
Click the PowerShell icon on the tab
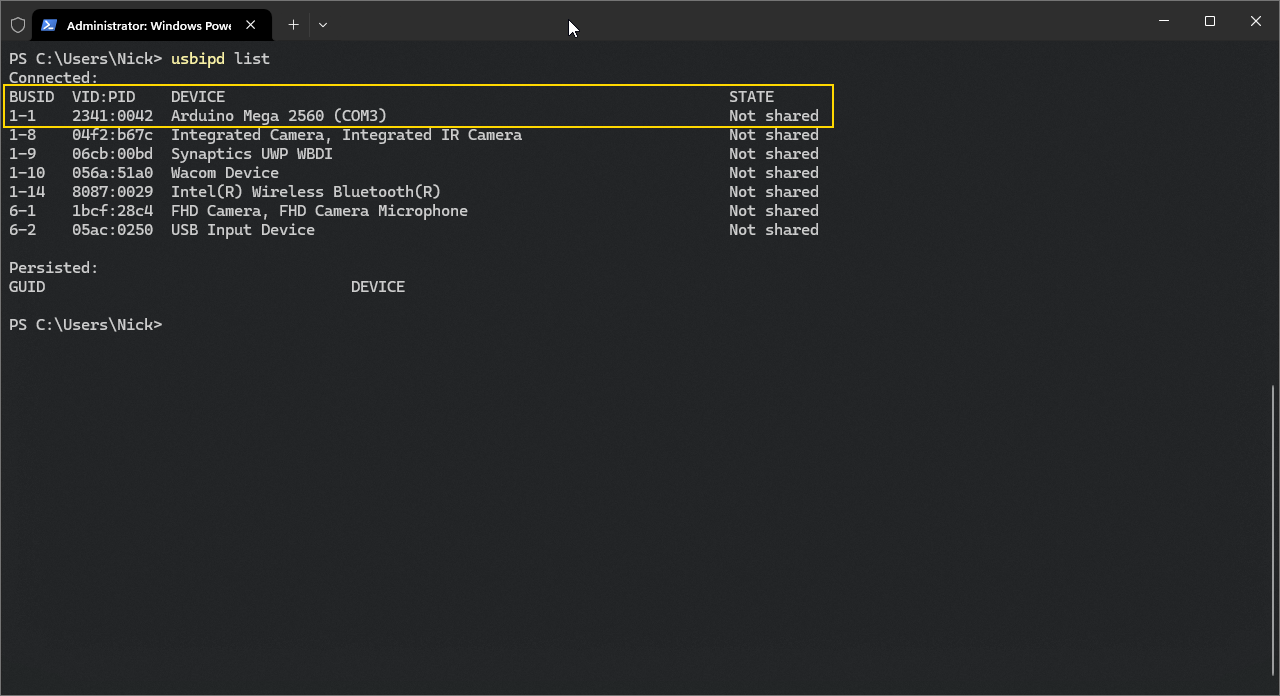point(48,25)
